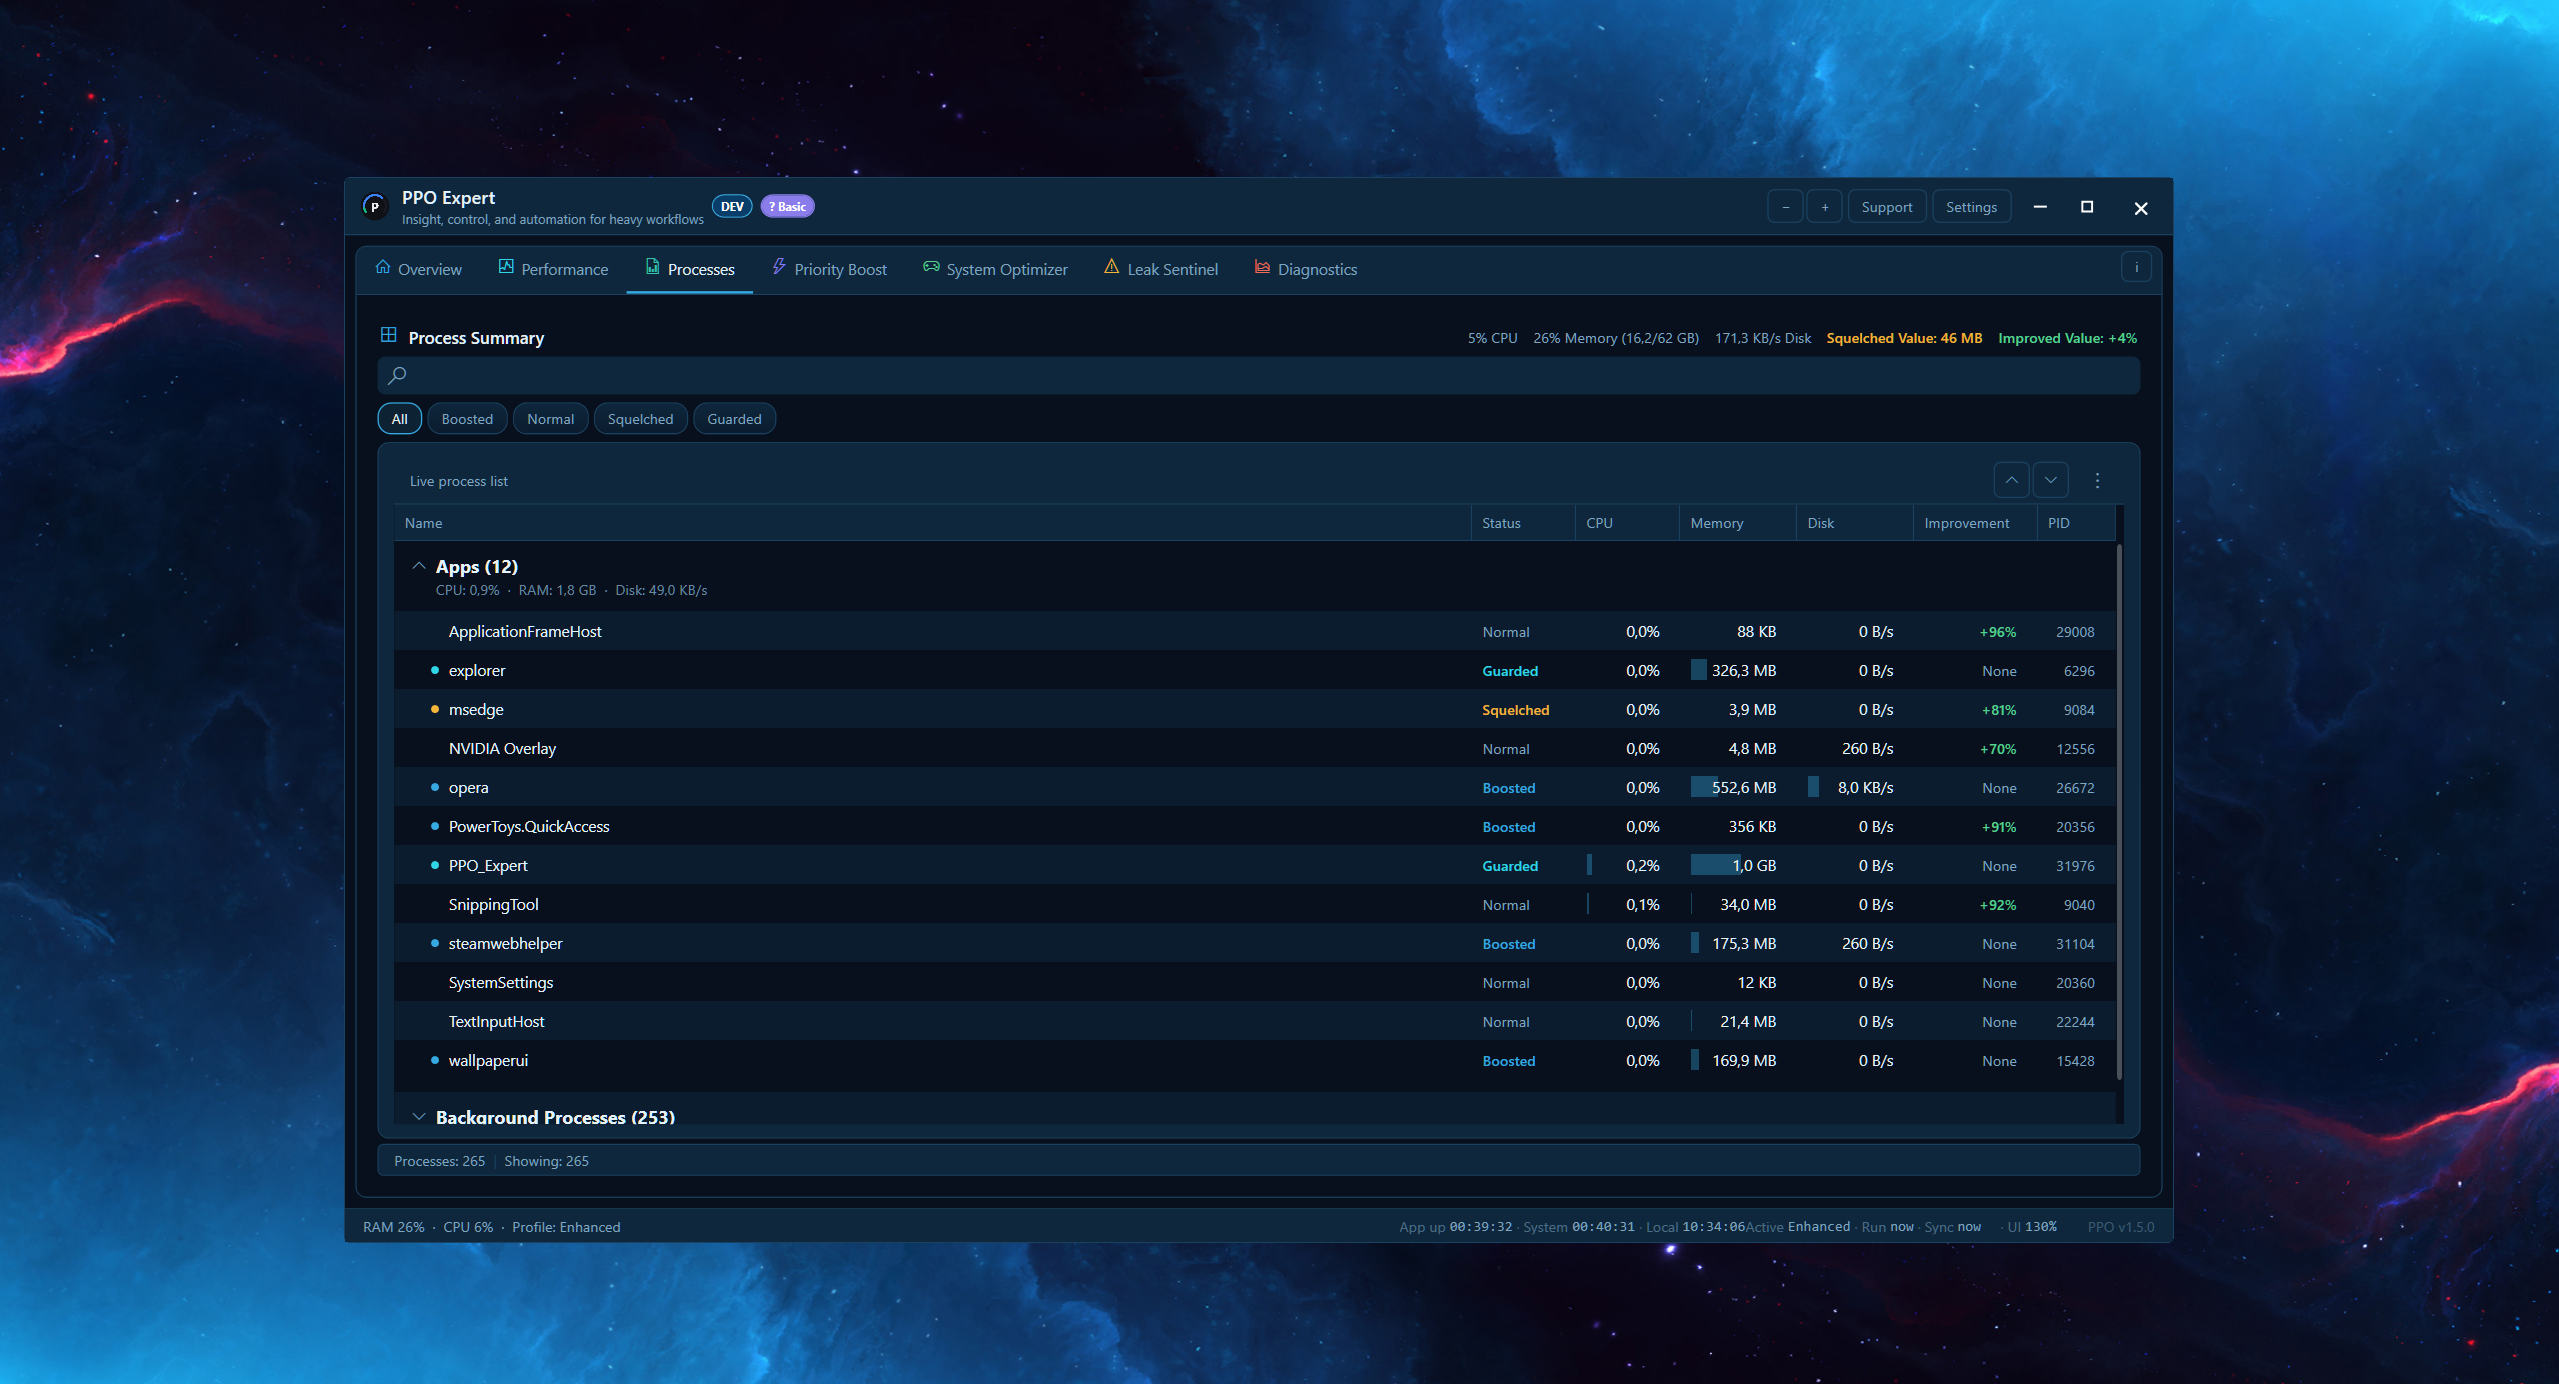2559x1384 pixels.
Task: Click explorer memory usage bar
Action: 1698,670
